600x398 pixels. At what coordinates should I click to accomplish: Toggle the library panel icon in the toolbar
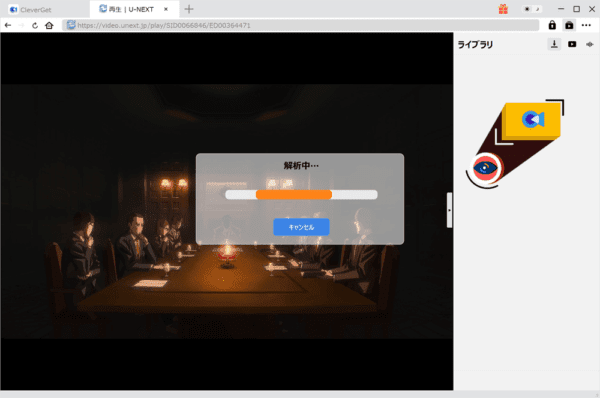point(569,25)
